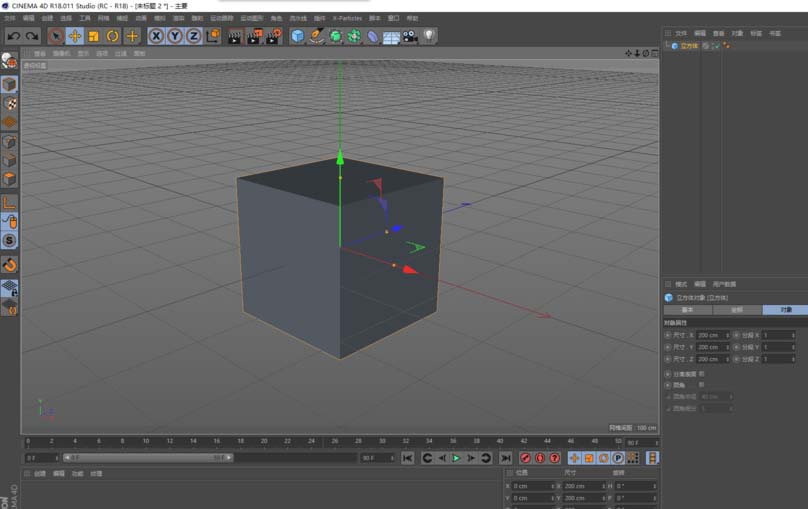Screen dimensions: 808x509
Task: Click the camera object icon in toolbar
Action: (x=410, y=36)
